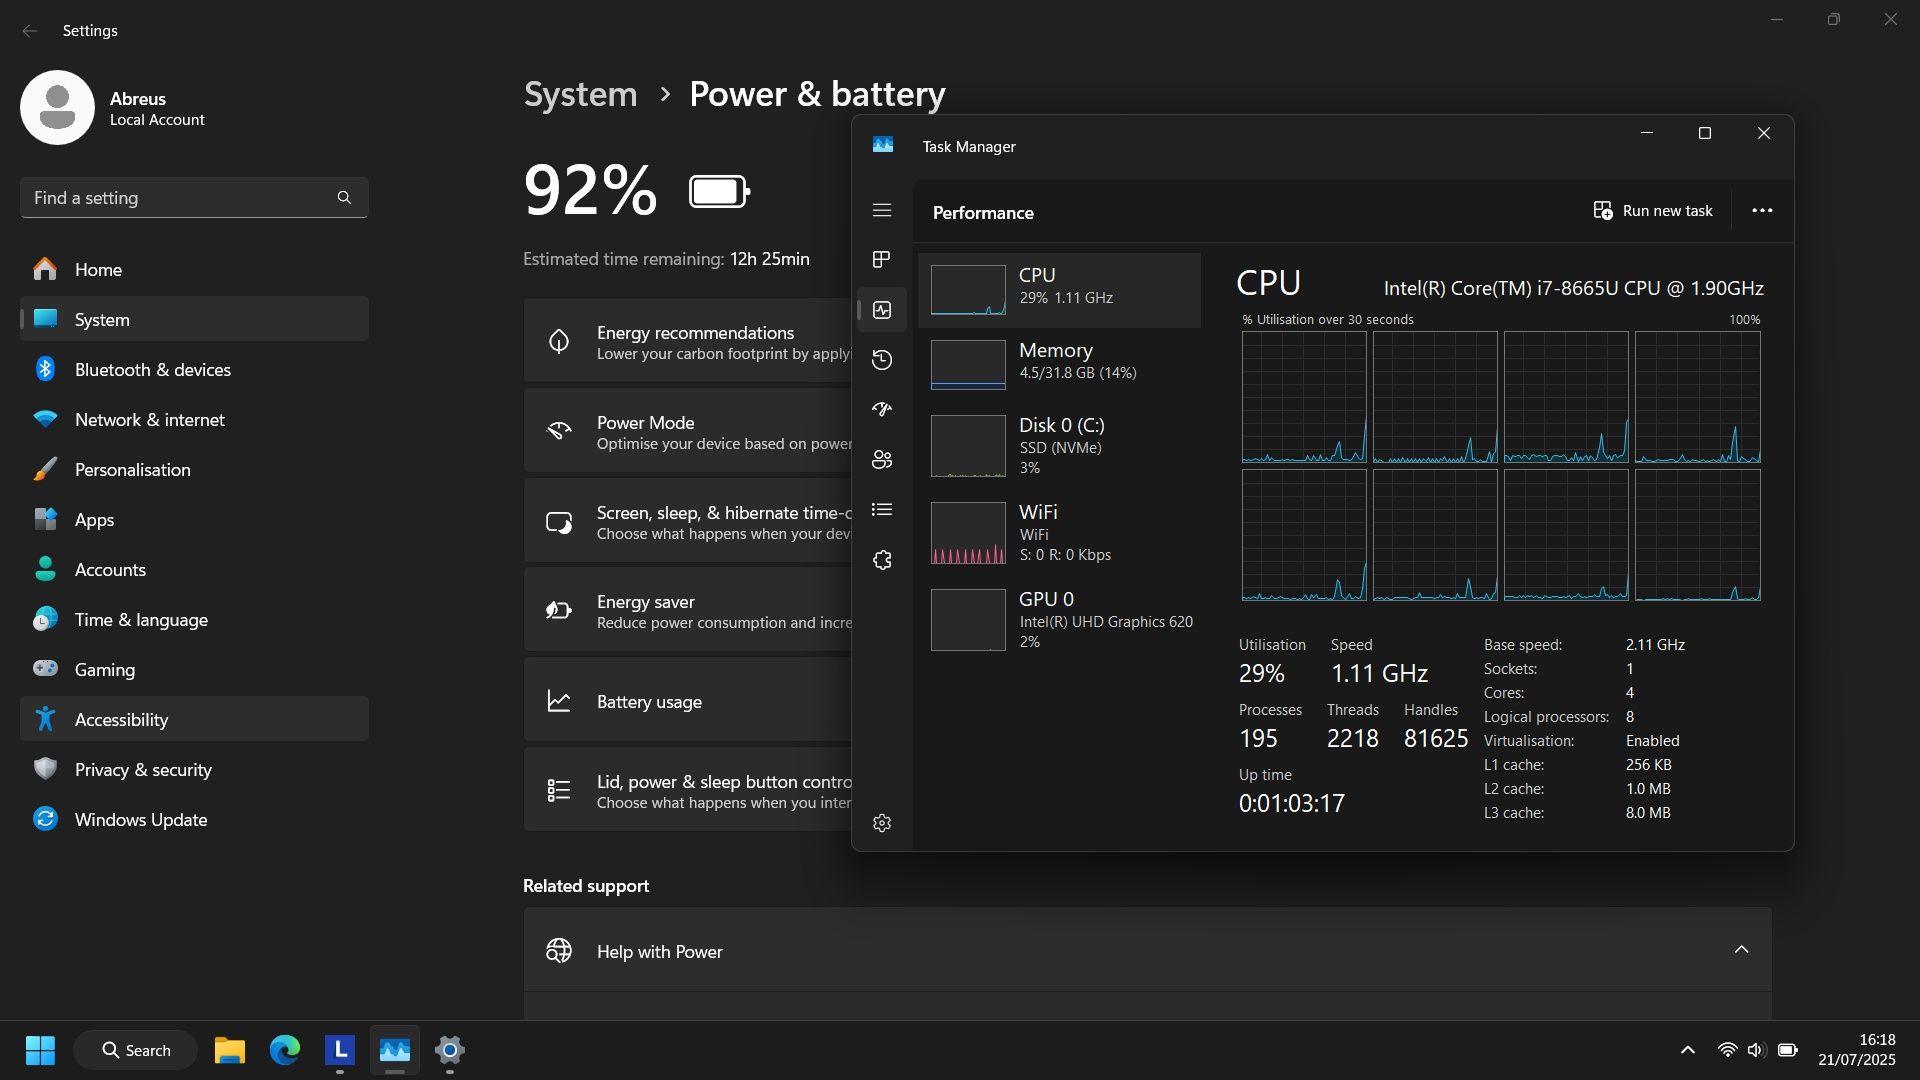Click WiFi icon in system tray
This screenshot has width=1920, height=1080.
pyautogui.click(x=1727, y=1050)
